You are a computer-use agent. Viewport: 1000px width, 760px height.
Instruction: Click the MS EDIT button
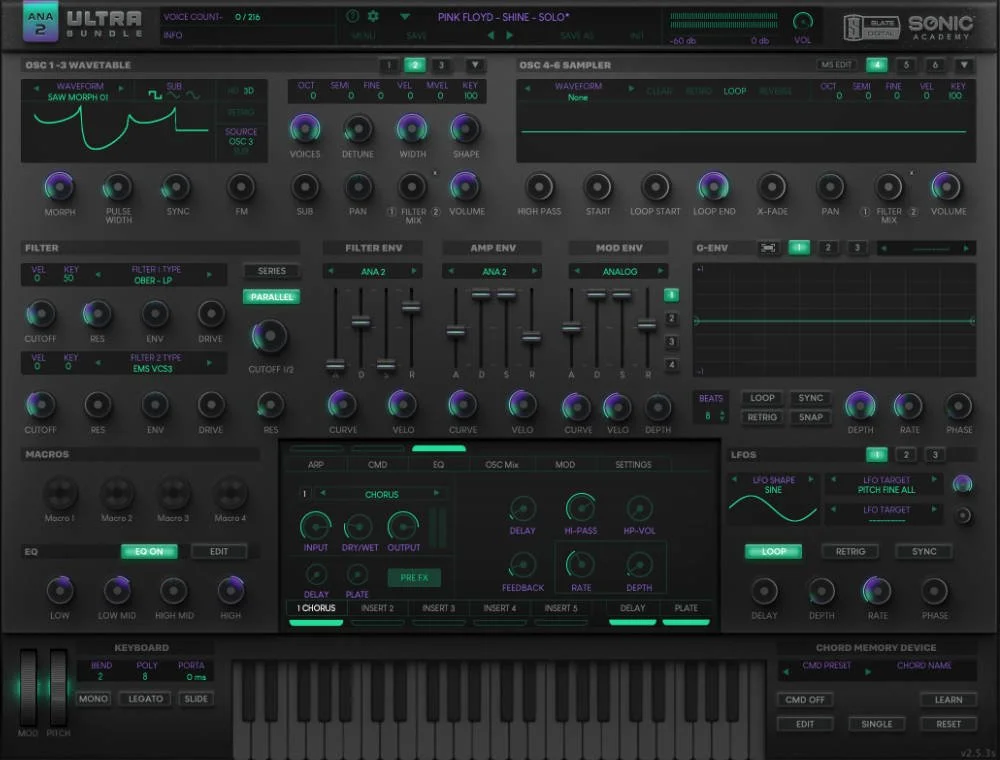[836, 64]
